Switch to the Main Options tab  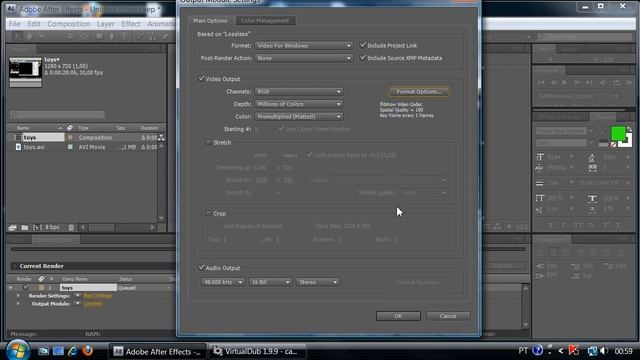click(x=210, y=20)
